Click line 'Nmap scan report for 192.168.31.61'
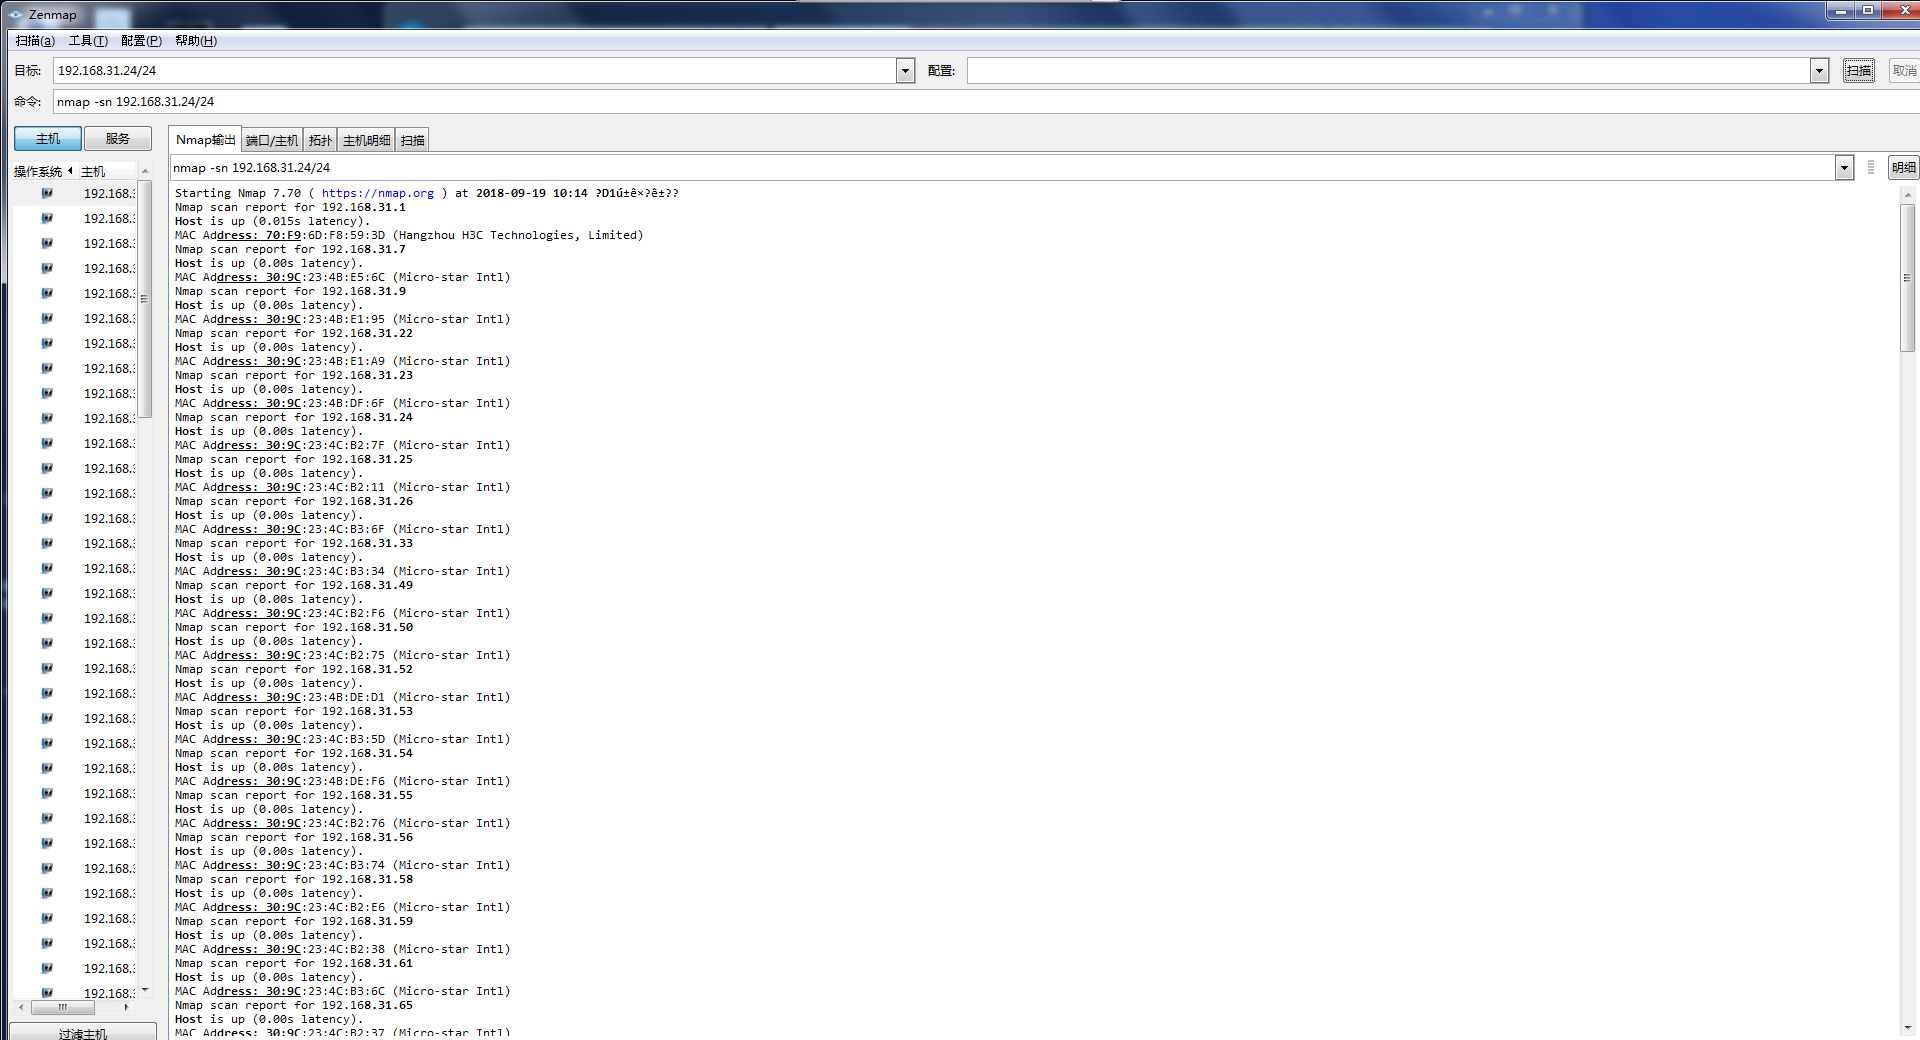The width and height of the screenshot is (1920, 1040). click(294, 964)
